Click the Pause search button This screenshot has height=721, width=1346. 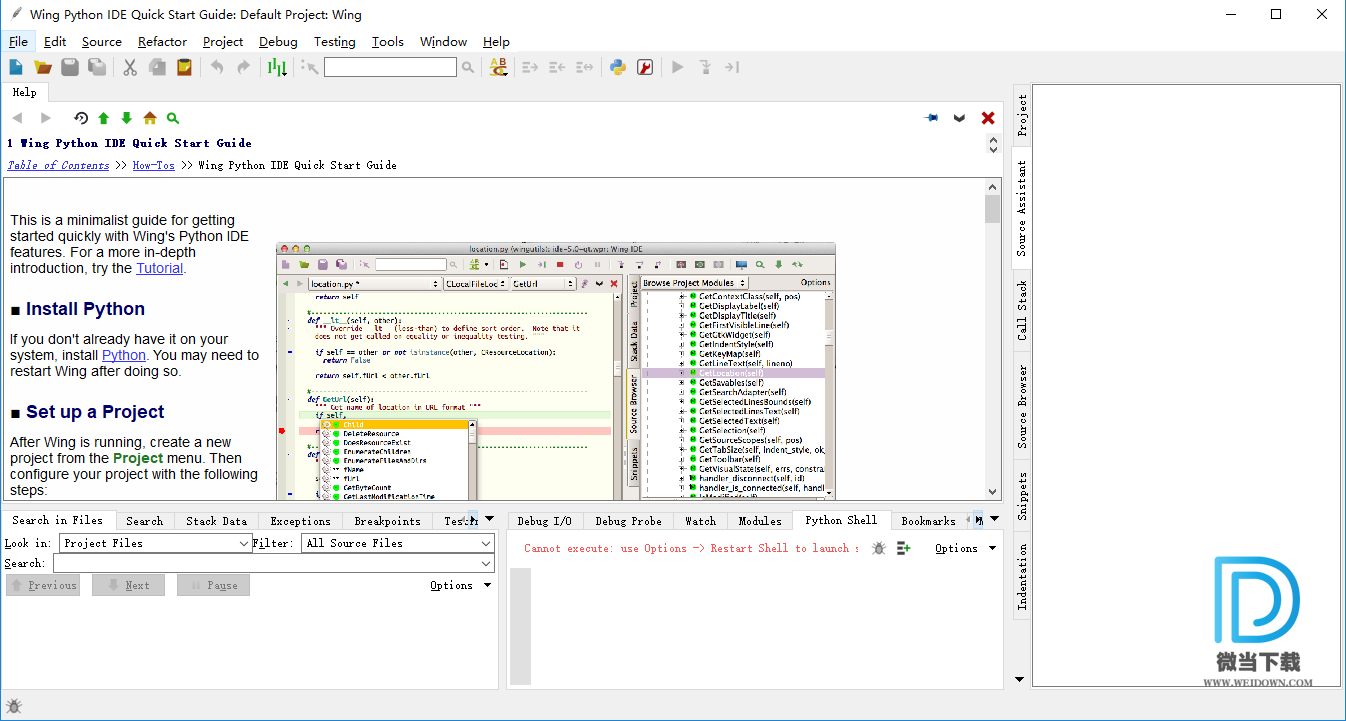(x=213, y=585)
